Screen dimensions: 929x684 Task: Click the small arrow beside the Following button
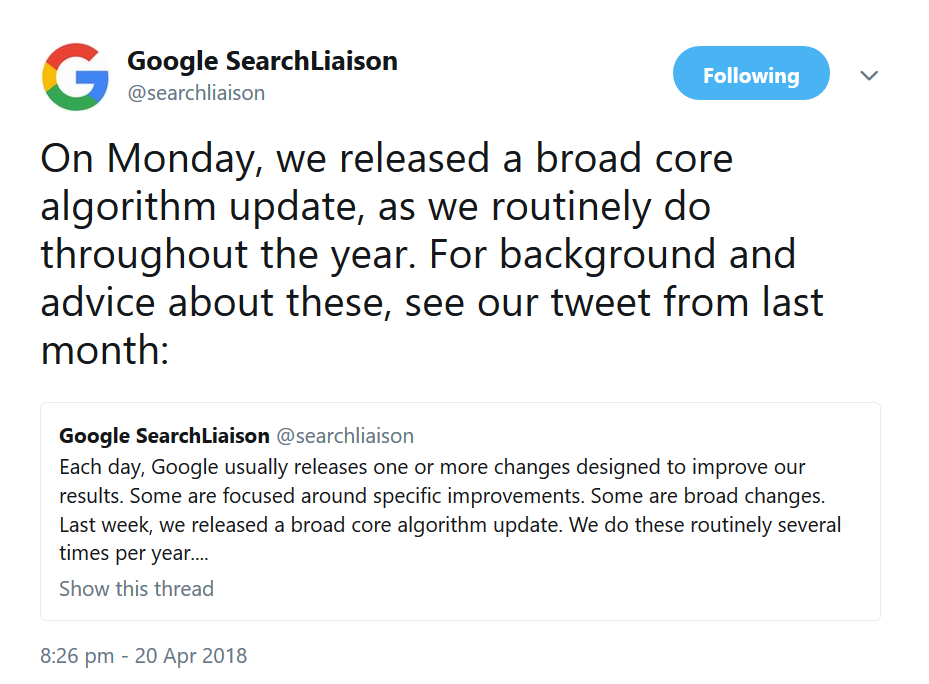(x=869, y=74)
